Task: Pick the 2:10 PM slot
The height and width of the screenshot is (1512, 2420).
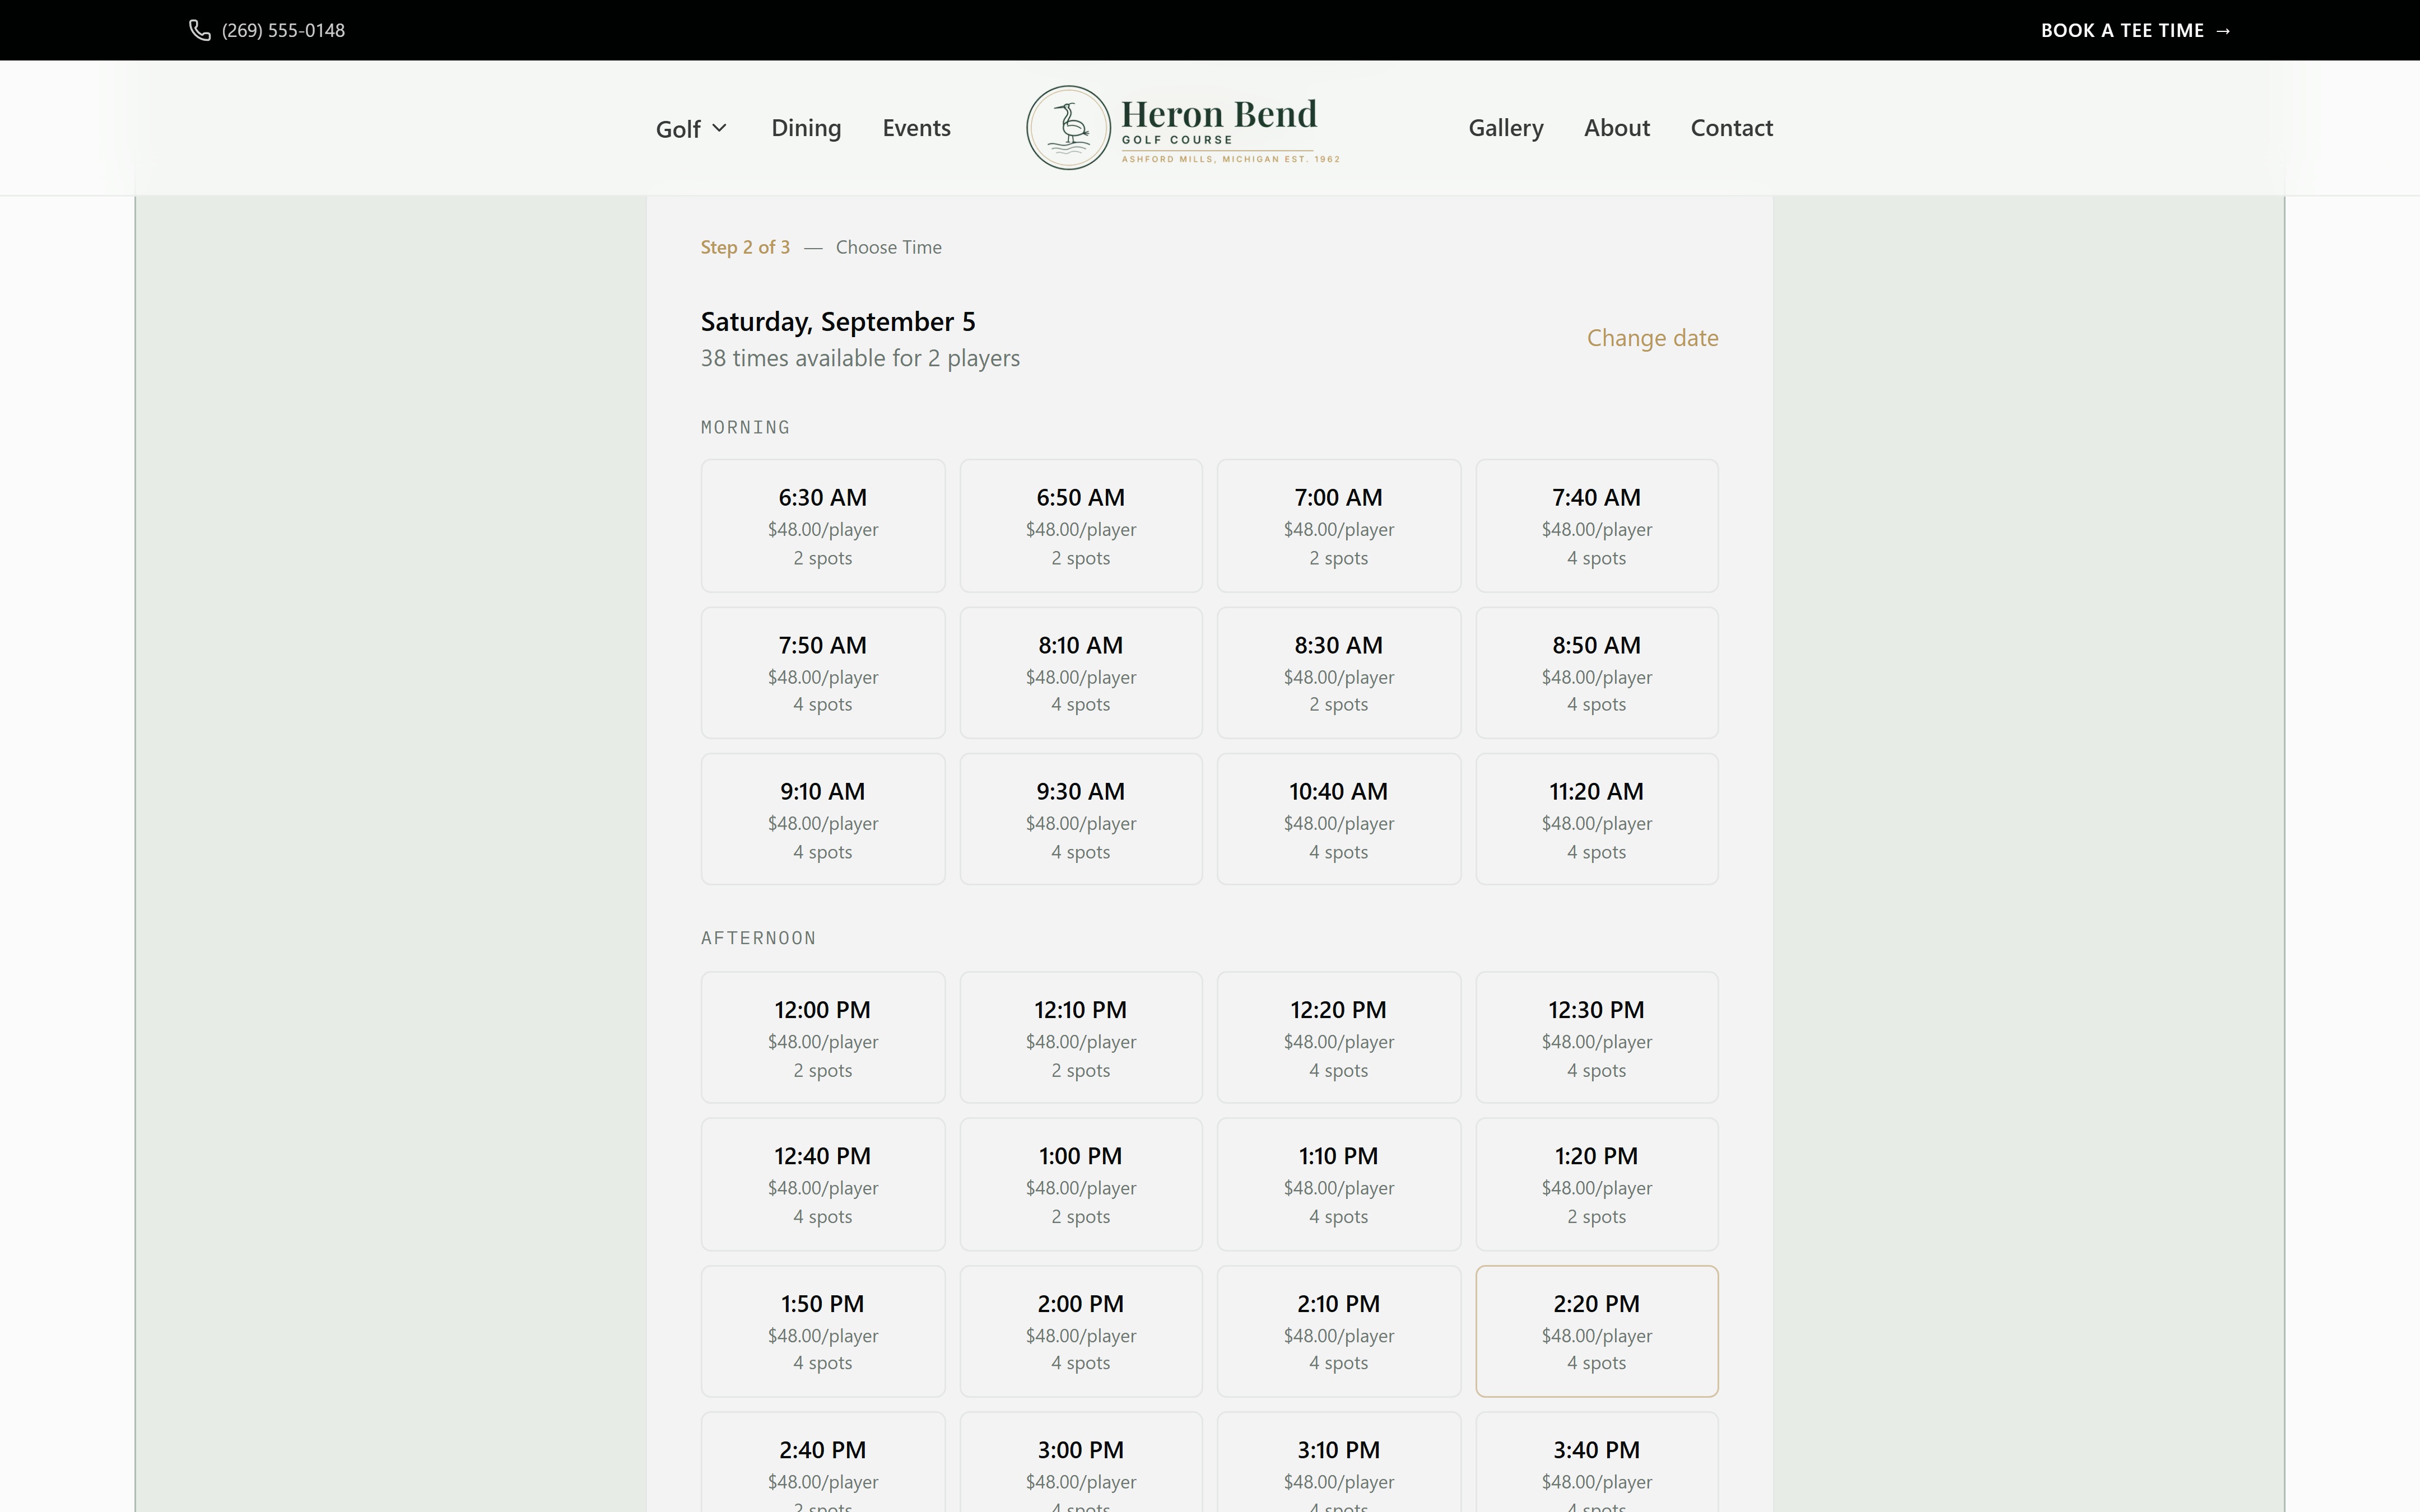Action: (1339, 1331)
